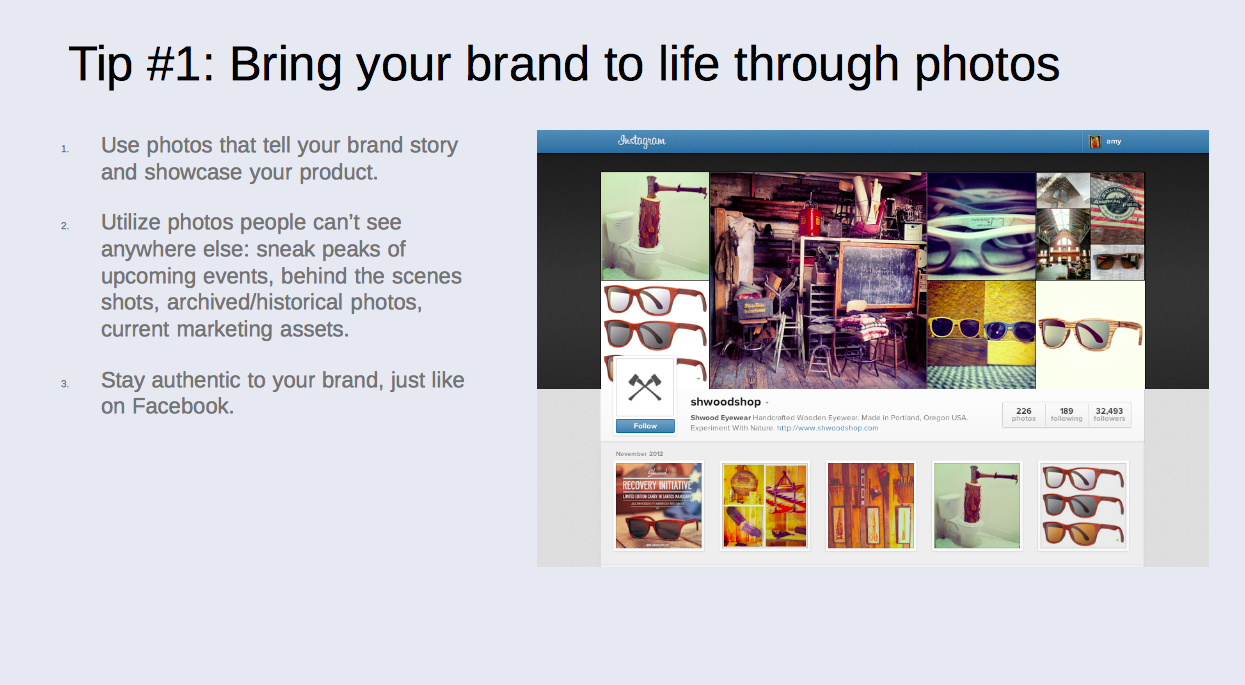Open the shwoodshop.com website link

[827, 428]
